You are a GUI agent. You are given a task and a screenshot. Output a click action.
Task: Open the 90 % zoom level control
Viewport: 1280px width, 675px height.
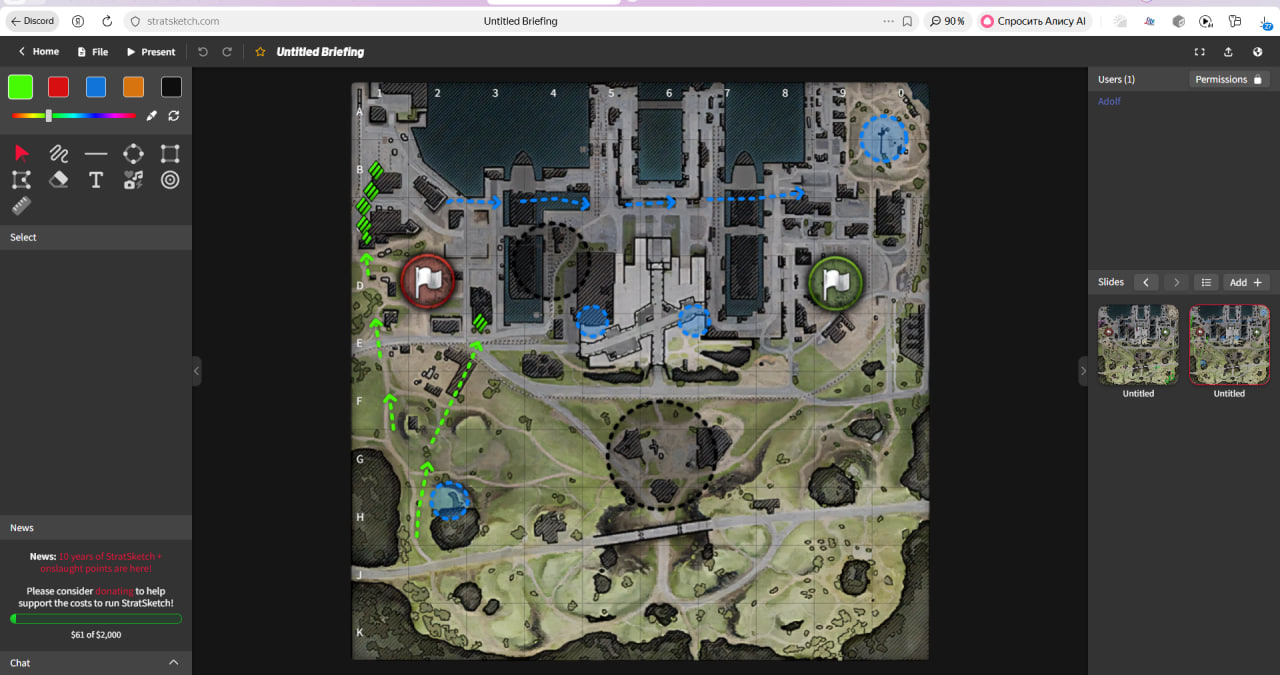pos(947,21)
